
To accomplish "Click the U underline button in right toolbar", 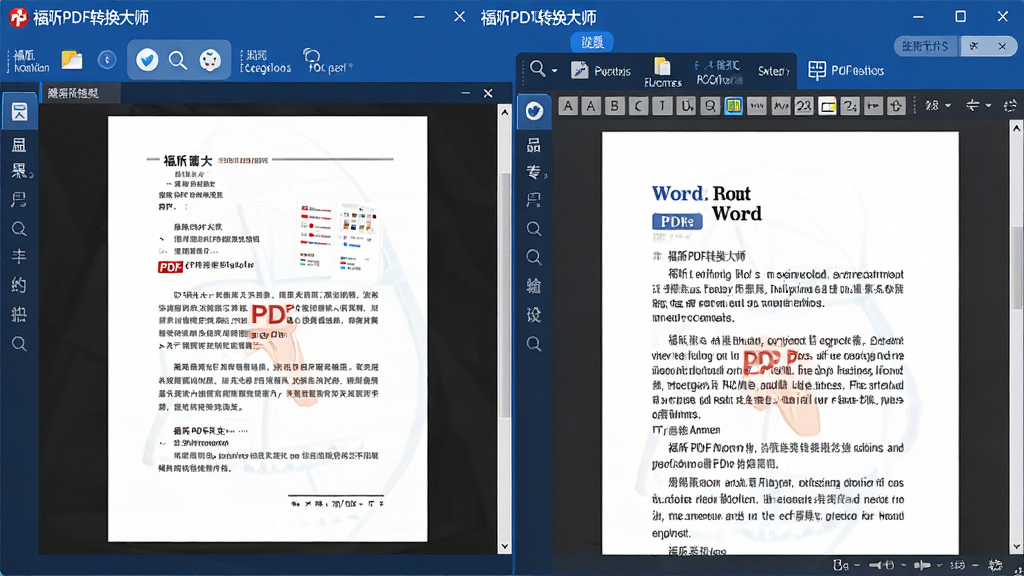I will [x=686, y=106].
